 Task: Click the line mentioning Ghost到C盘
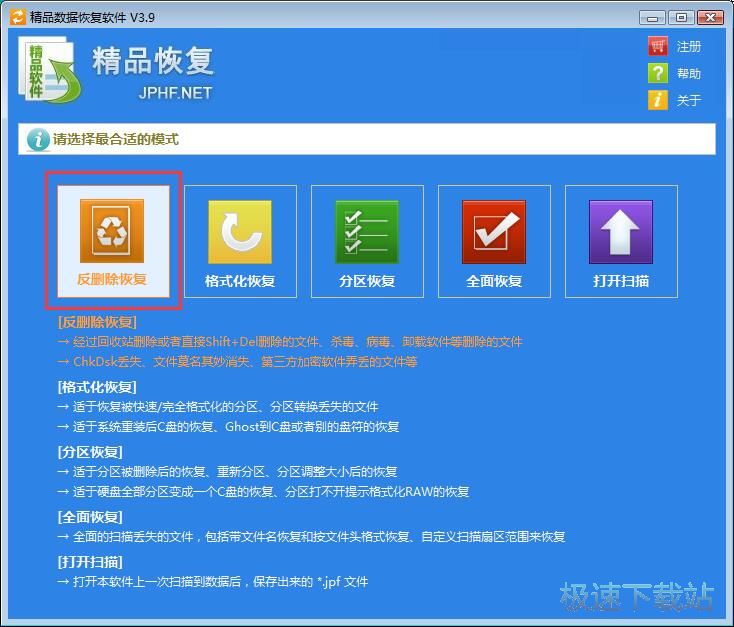pos(228,427)
